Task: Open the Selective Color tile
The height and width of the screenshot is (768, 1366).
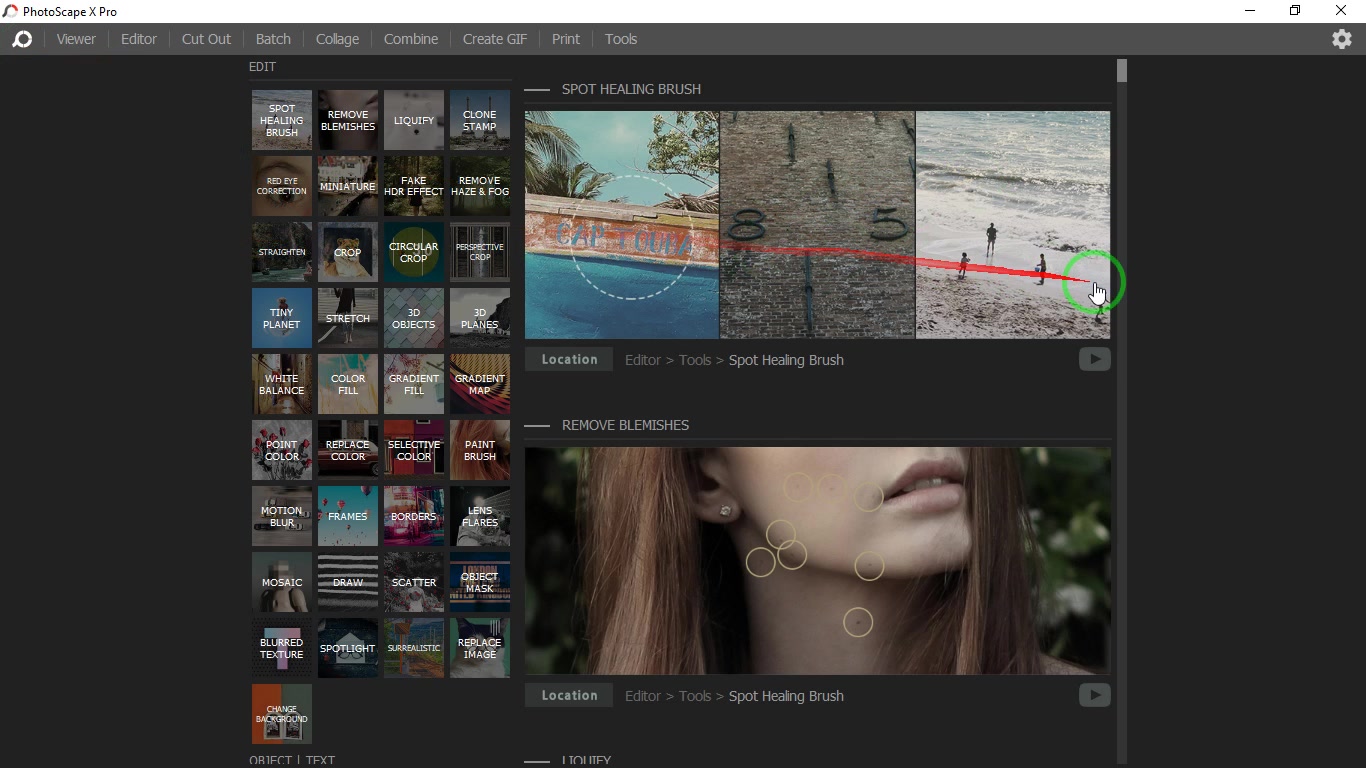Action: [x=414, y=450]
